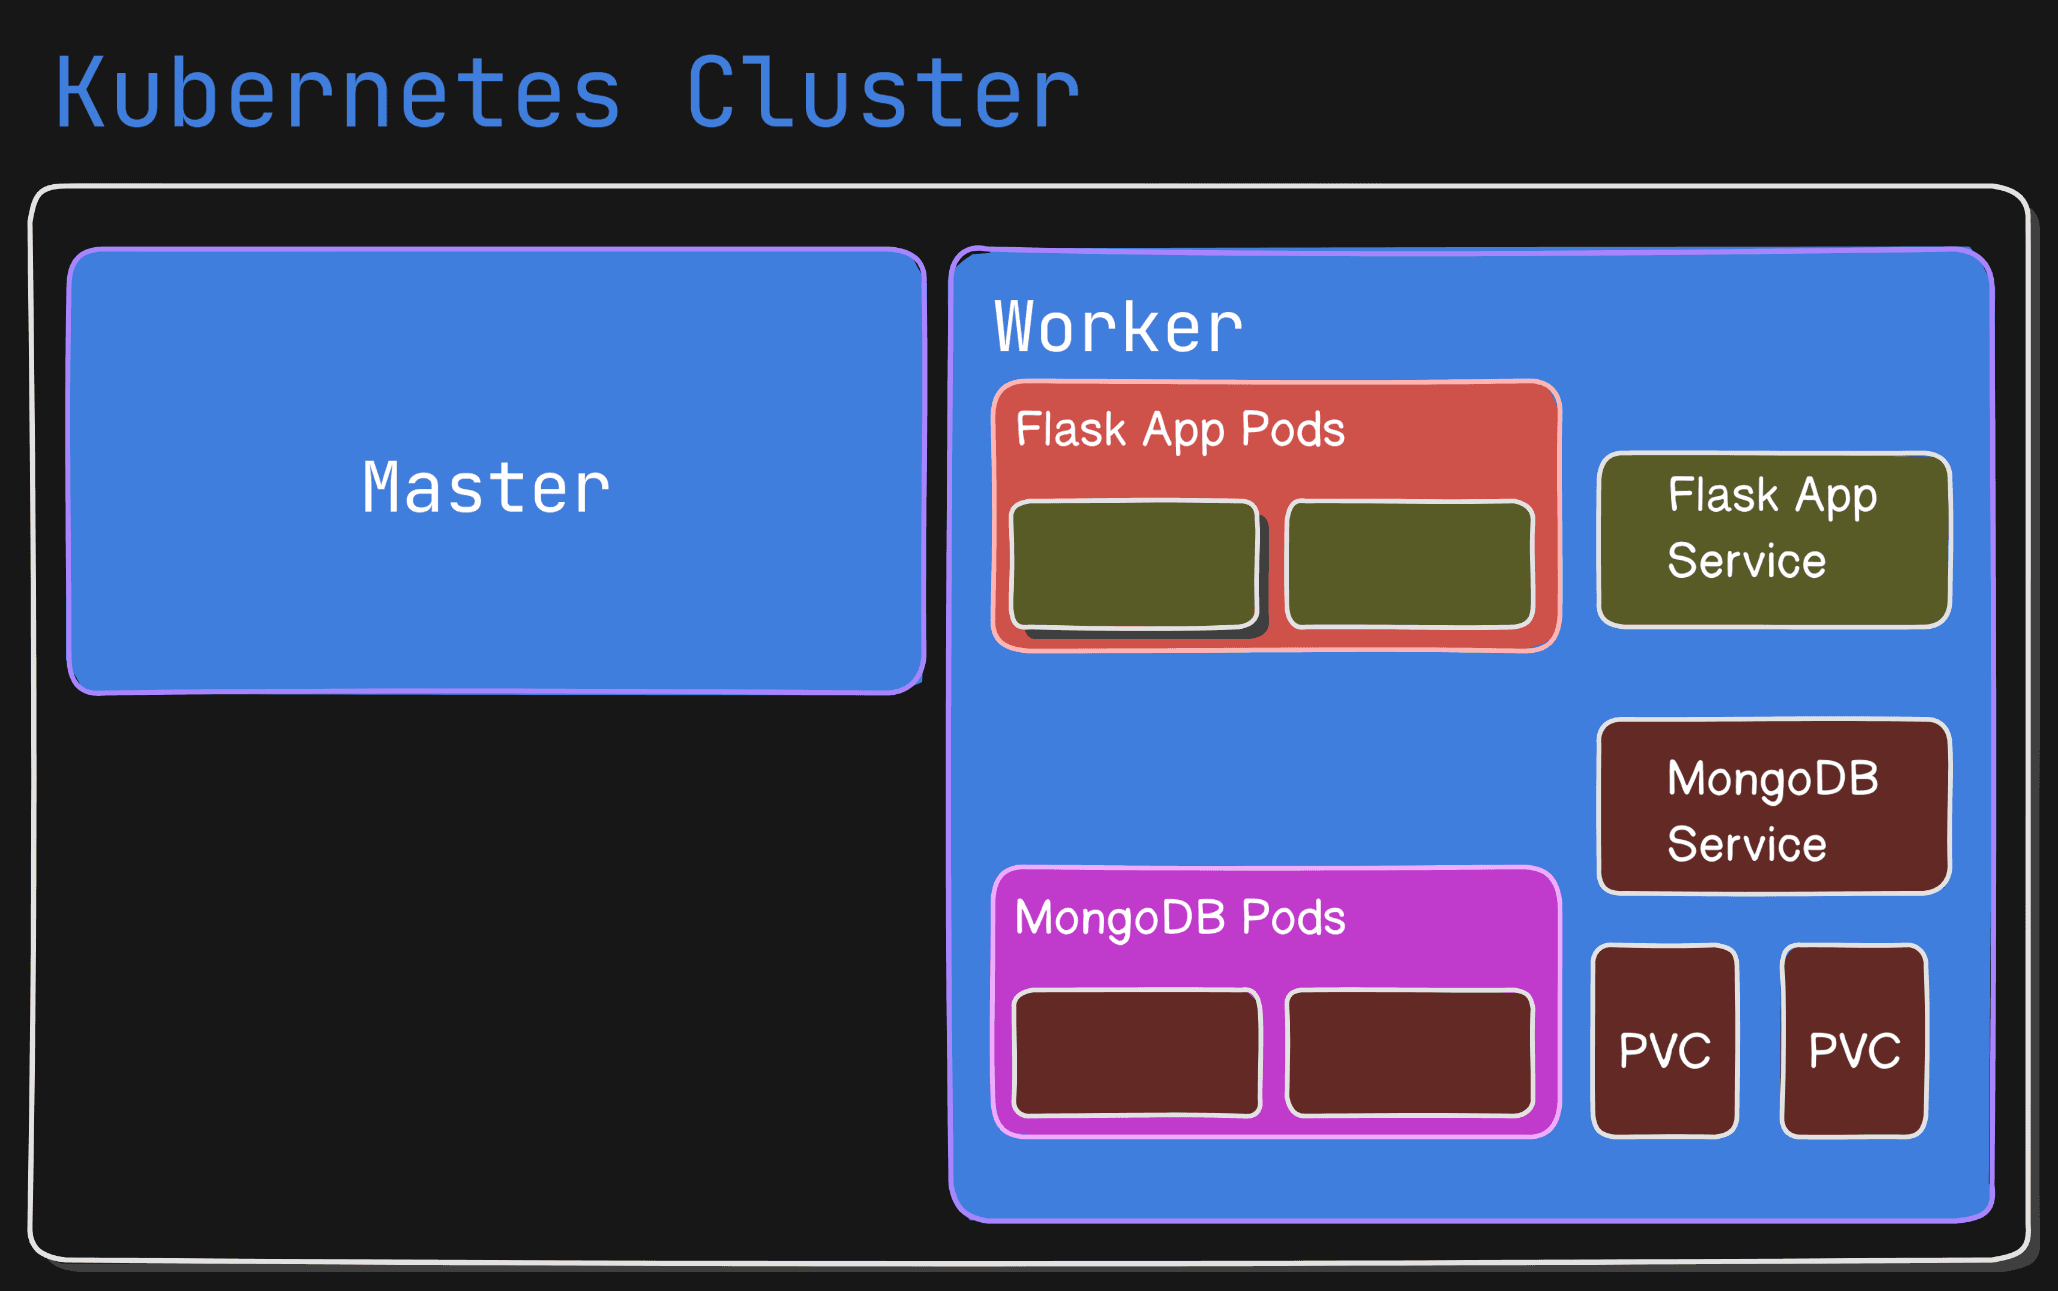
Task: Toggle the second MongoDB pod
Action: pos(1410,1050)
